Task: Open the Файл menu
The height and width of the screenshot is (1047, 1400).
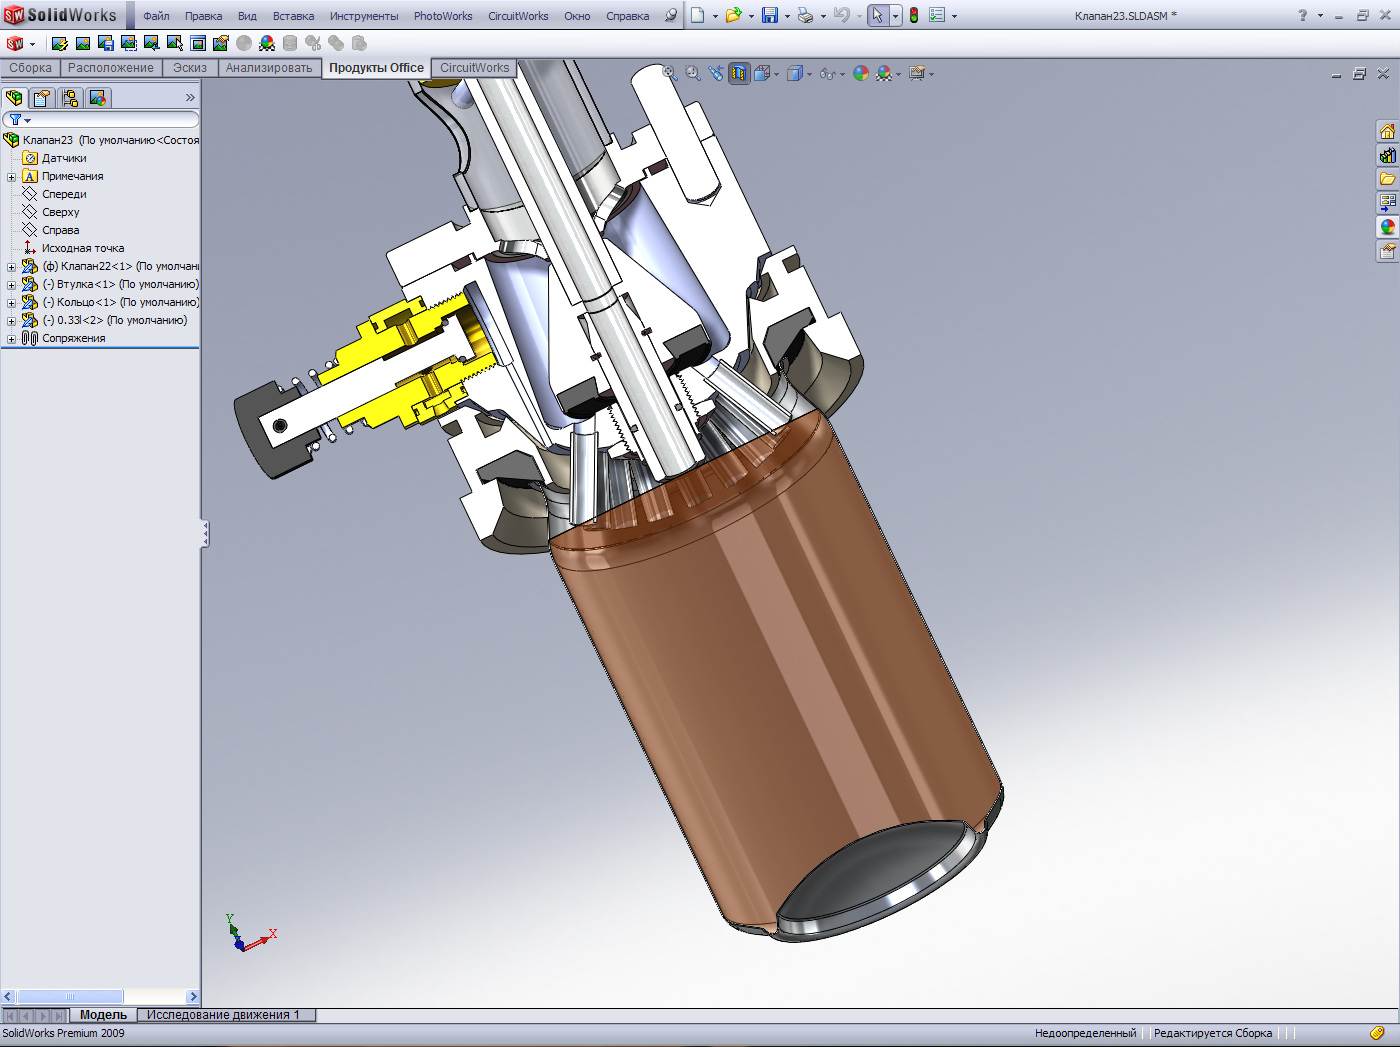Action: tap(156, 16)
